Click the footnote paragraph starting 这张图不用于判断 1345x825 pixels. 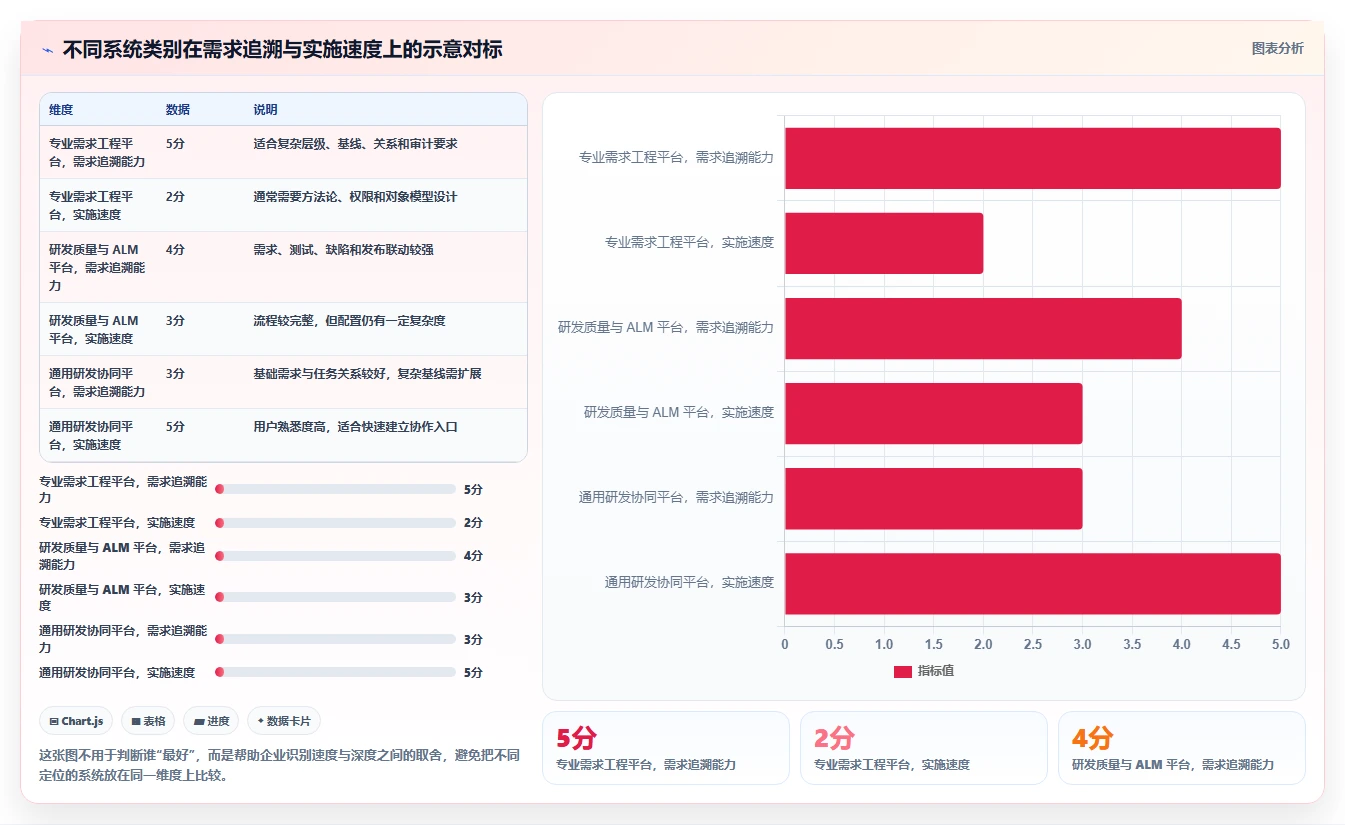[x=279, y=765]
